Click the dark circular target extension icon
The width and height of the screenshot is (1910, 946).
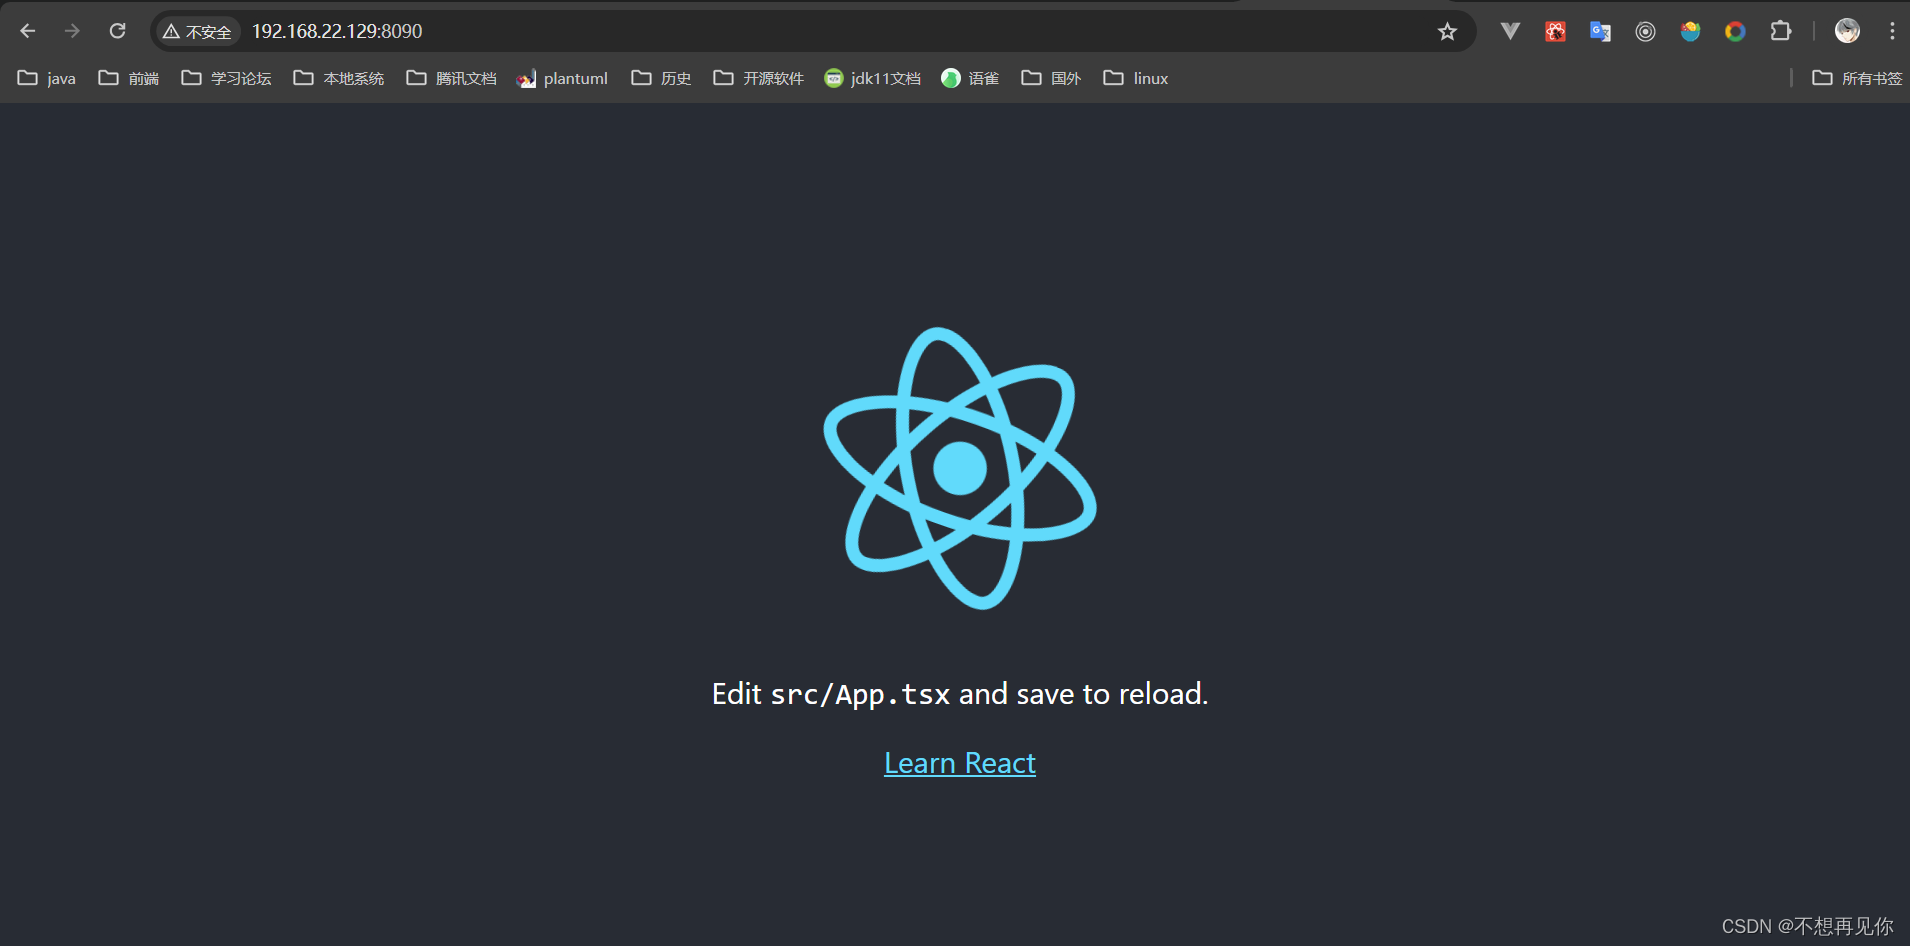(x=1645, y=31)
